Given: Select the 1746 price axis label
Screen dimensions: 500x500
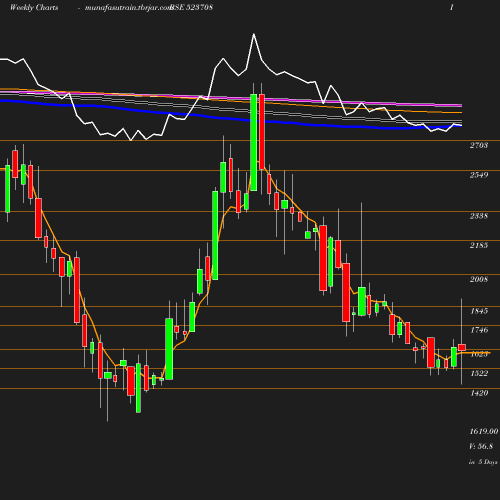Looking at the screenshot, I should (x=479, y=330).
